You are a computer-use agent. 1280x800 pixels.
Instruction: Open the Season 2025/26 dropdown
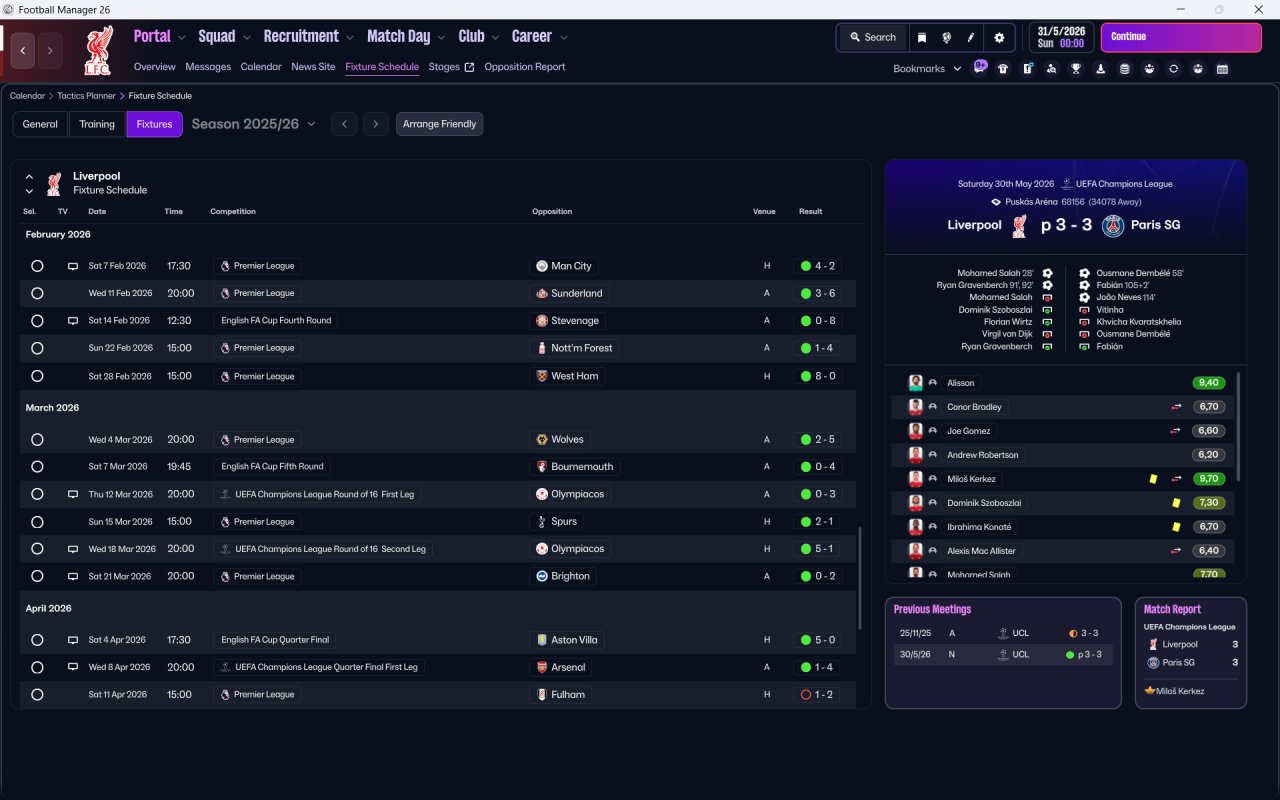[253, 124]
